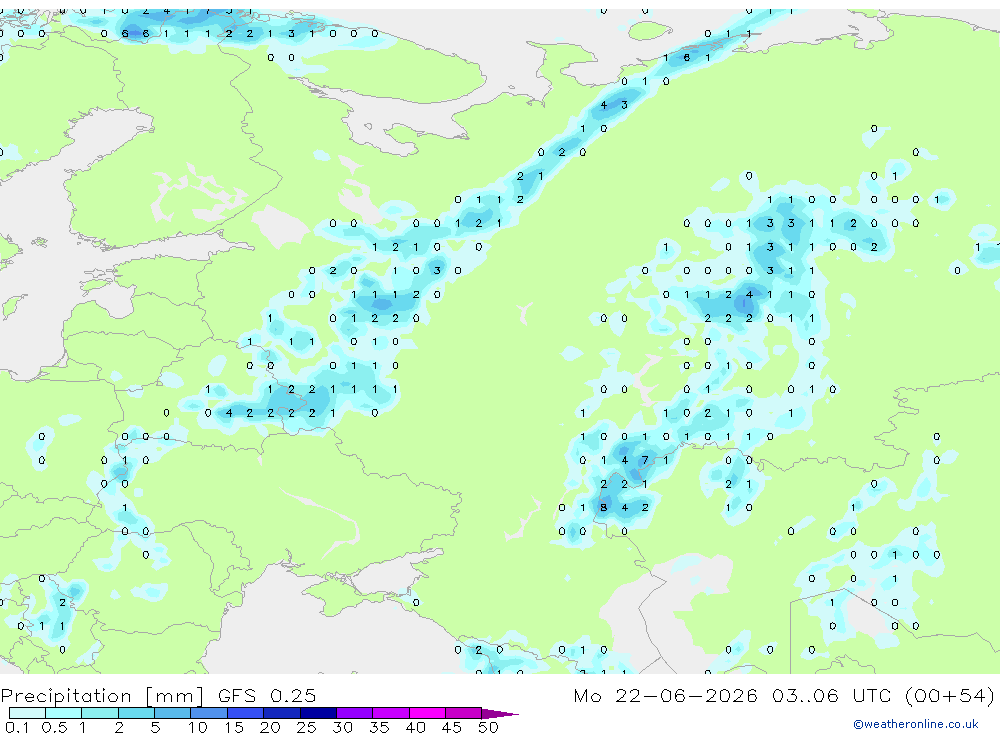Click the 1–2 mm legend color swatch

[x=99, y=713]
